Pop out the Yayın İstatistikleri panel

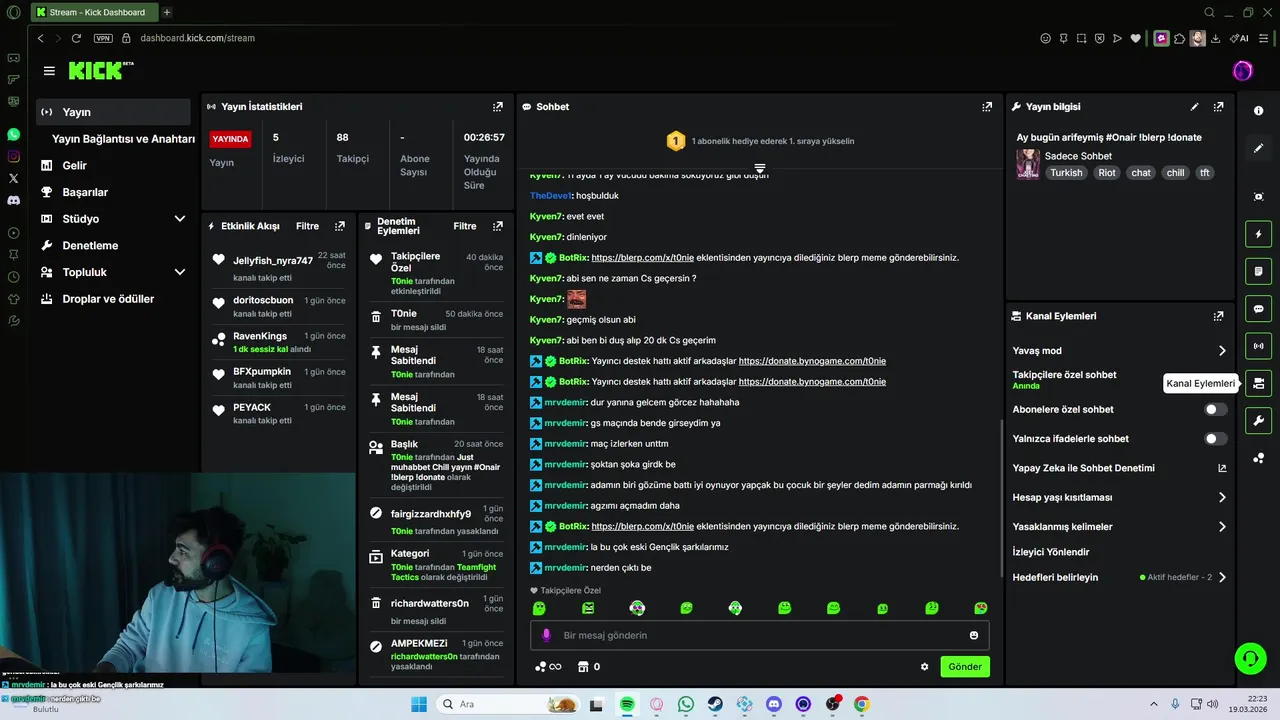(x=498, y=107)
